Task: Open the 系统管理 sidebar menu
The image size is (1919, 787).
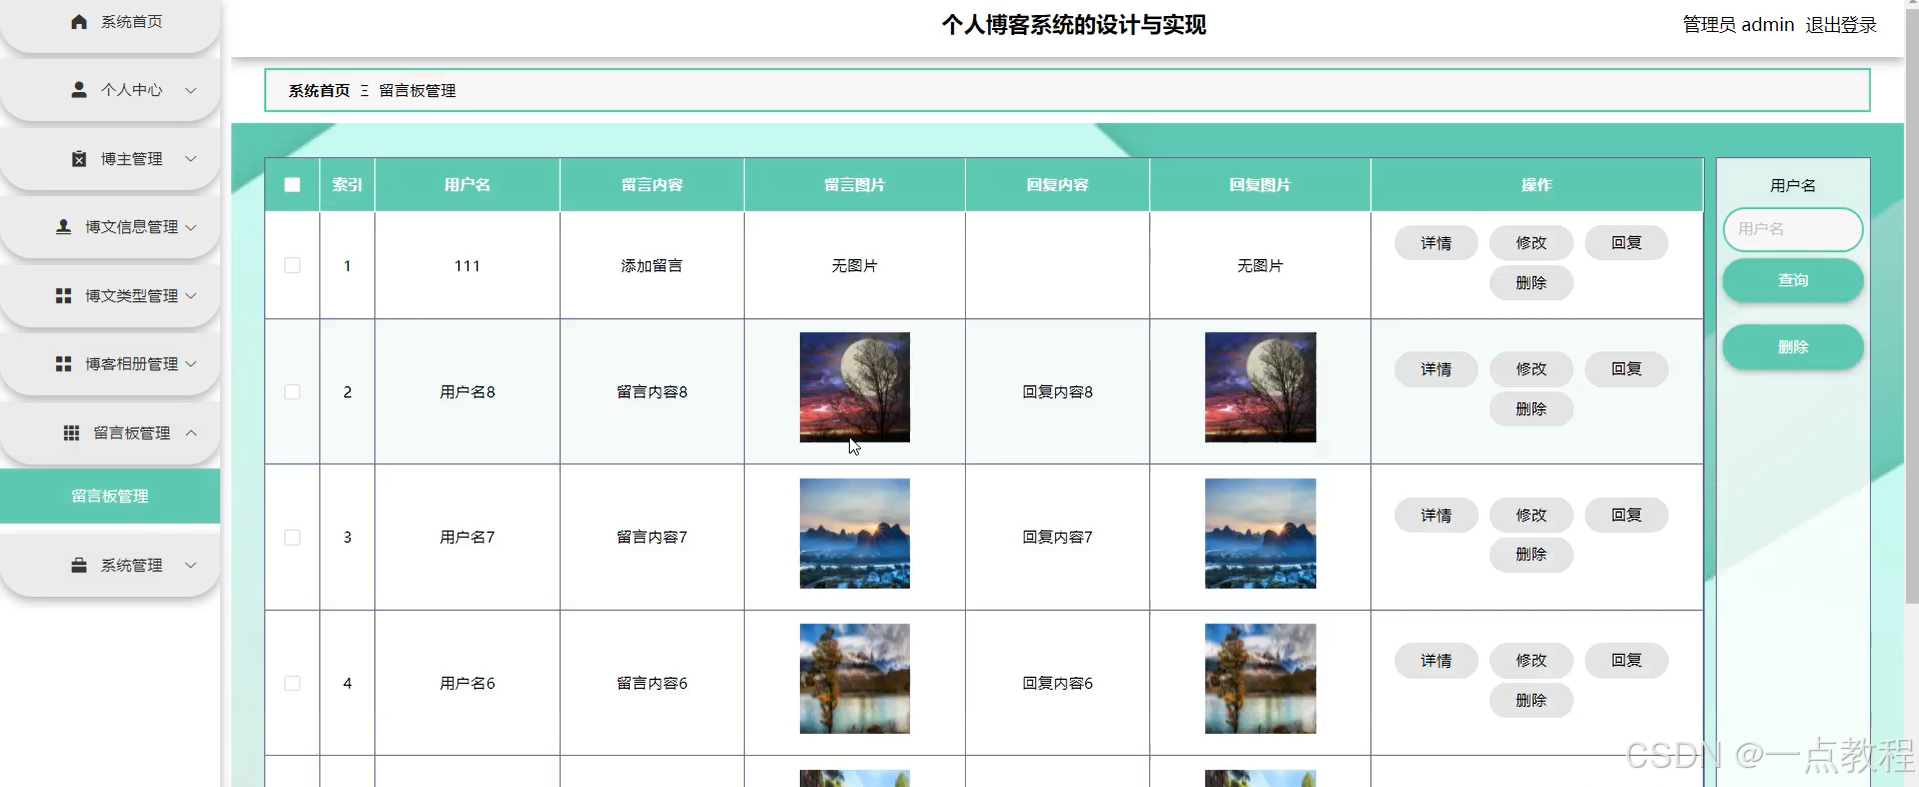Action: pyautogui.click(x=110, y=565)
